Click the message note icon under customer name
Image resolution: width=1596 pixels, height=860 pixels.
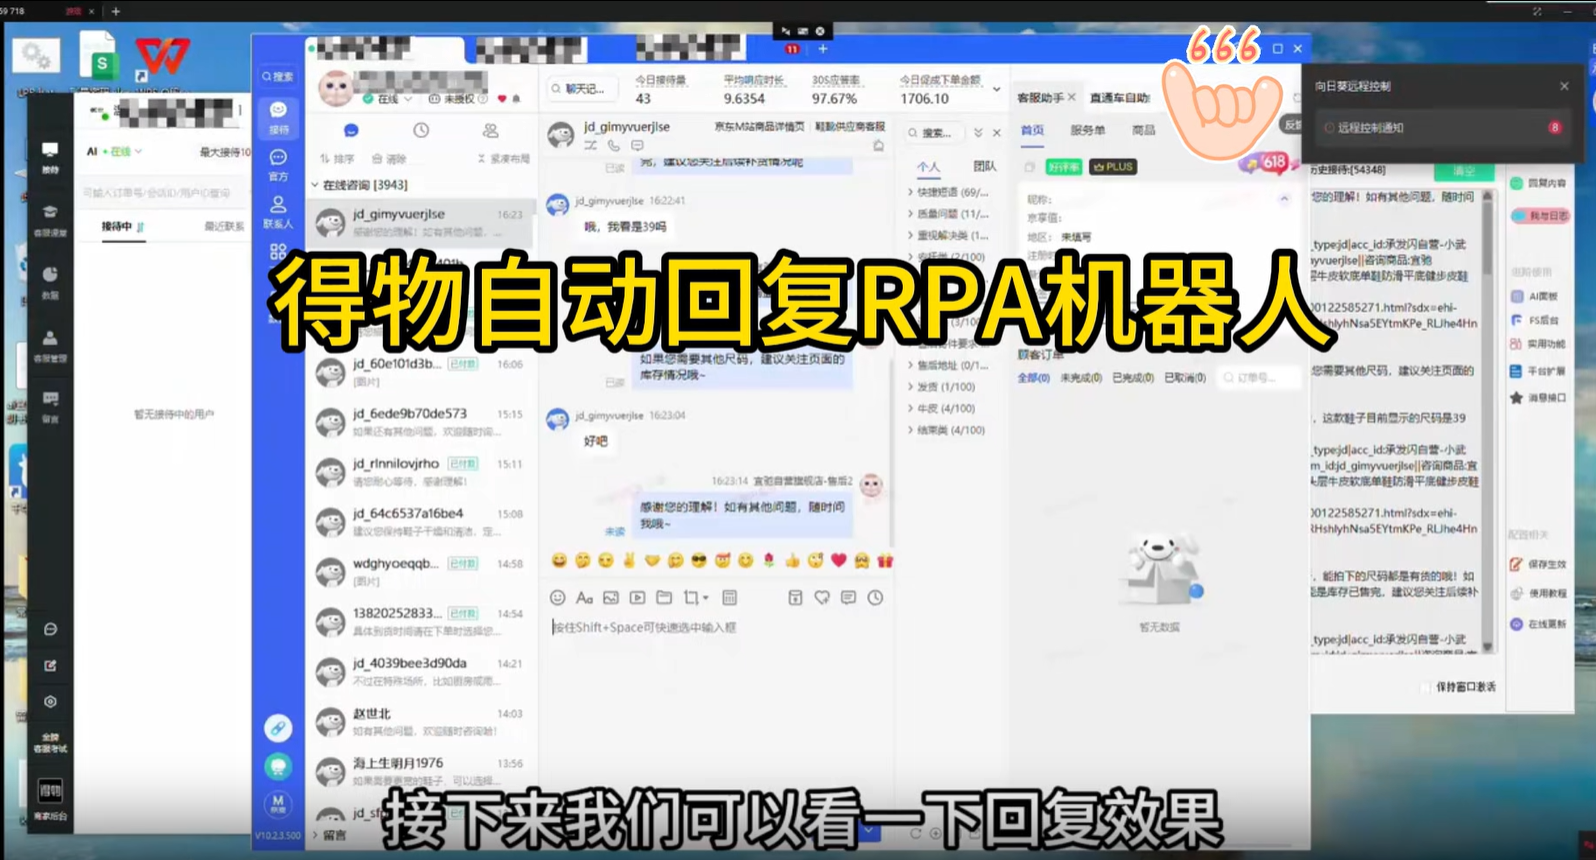(x=637, y=146)
